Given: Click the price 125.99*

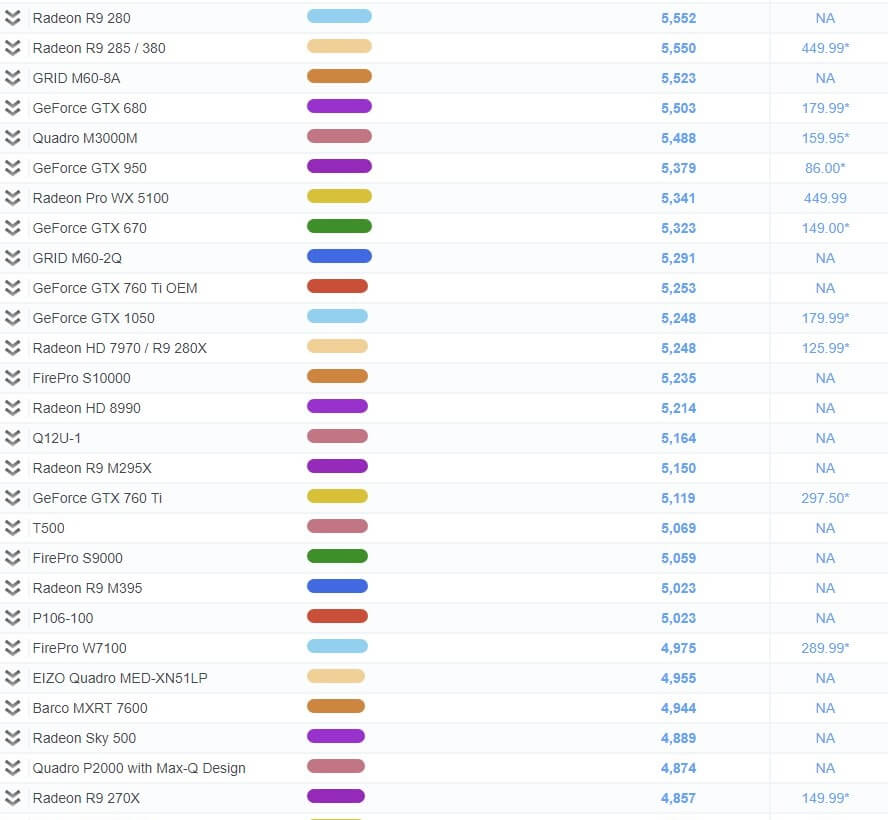Looking at the screenshot, I should tap(825, 348).
